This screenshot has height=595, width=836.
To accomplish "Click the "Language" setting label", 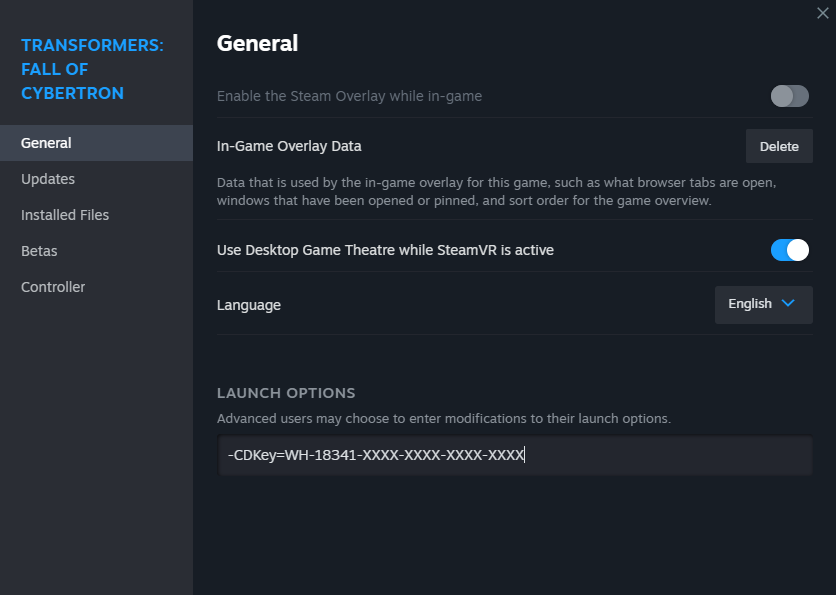I will tap(249, 305).
